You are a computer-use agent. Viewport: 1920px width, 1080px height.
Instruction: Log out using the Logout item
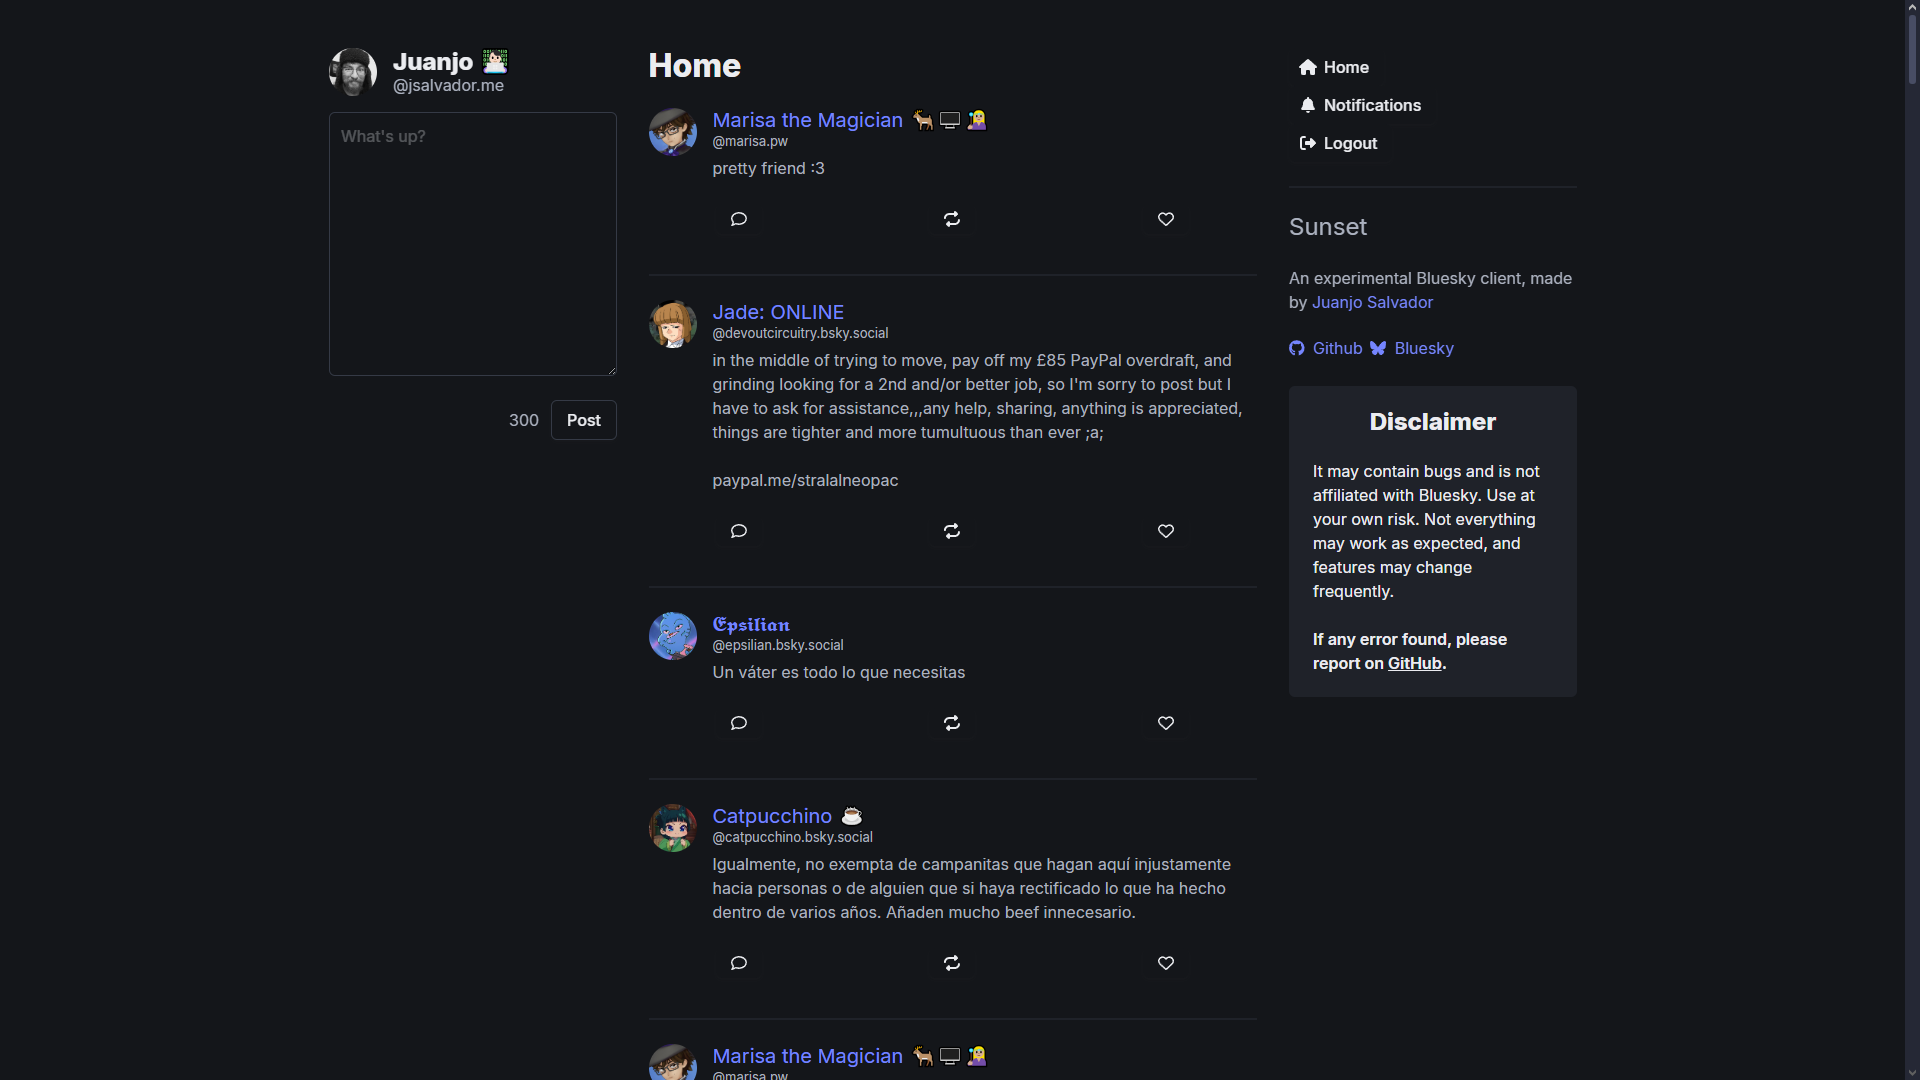point(1349,143)
